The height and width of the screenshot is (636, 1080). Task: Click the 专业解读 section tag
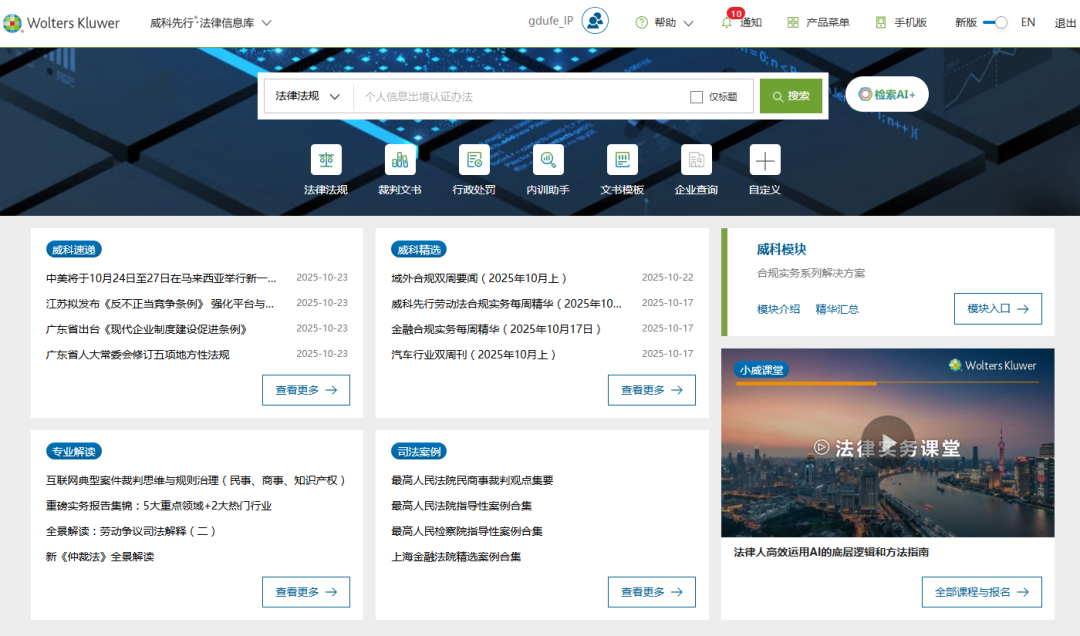pos(74,451)
